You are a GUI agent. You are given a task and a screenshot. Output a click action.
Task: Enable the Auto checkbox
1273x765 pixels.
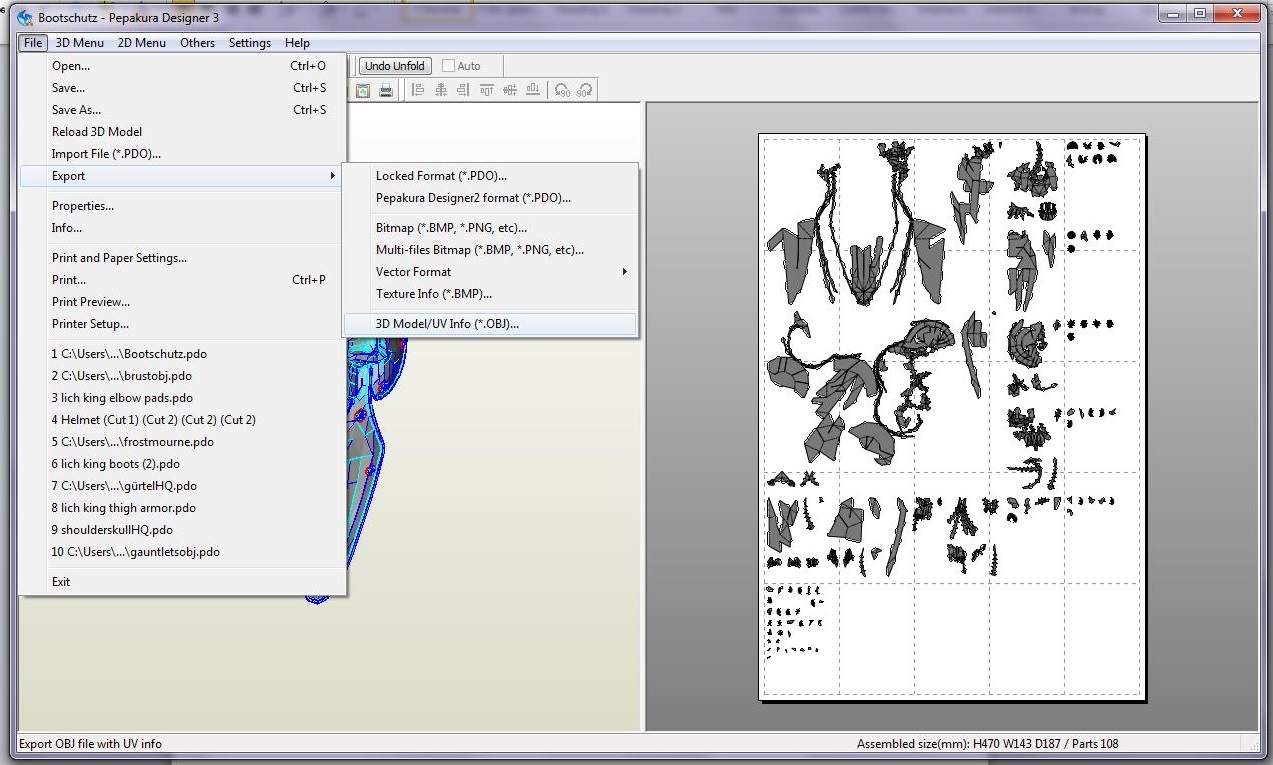449,66
